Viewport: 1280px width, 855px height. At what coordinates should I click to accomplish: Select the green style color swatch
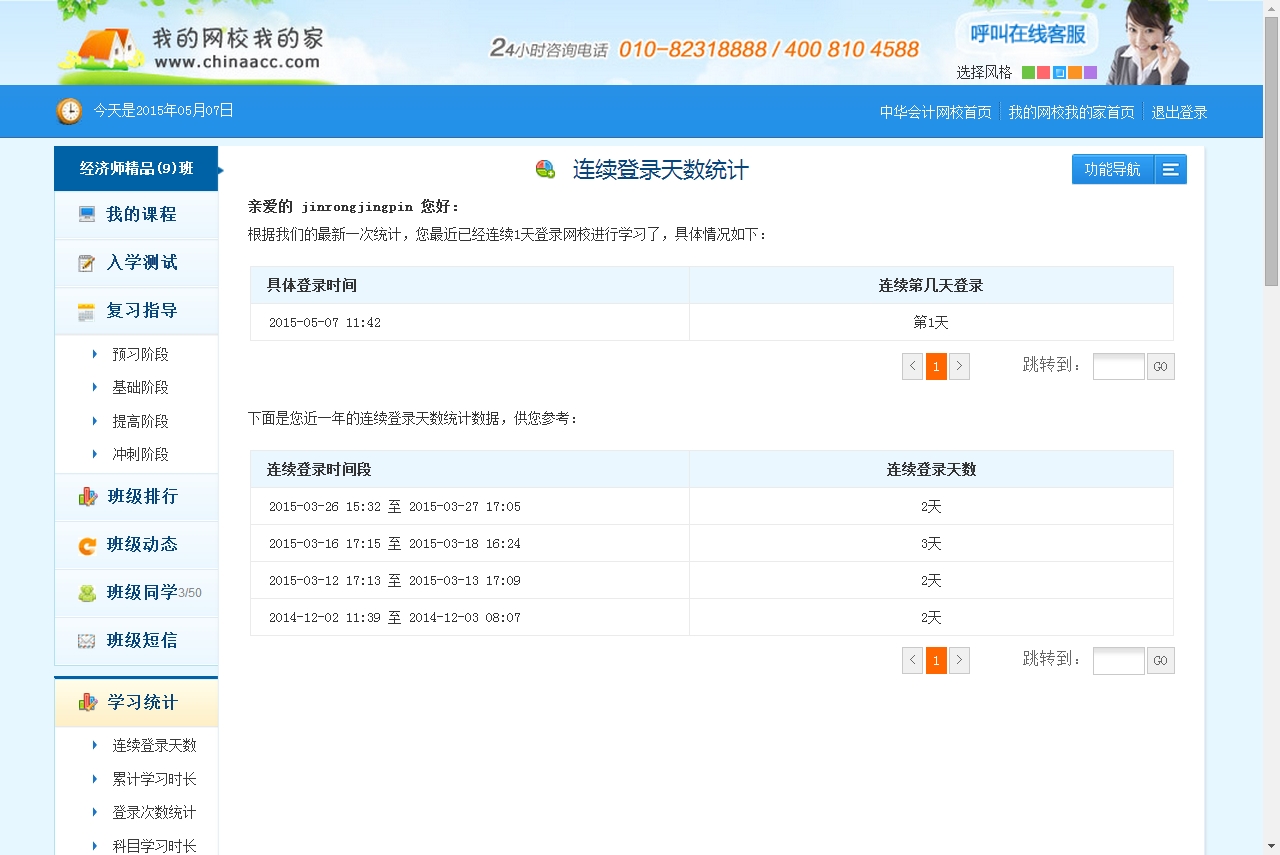[1028, 73]
